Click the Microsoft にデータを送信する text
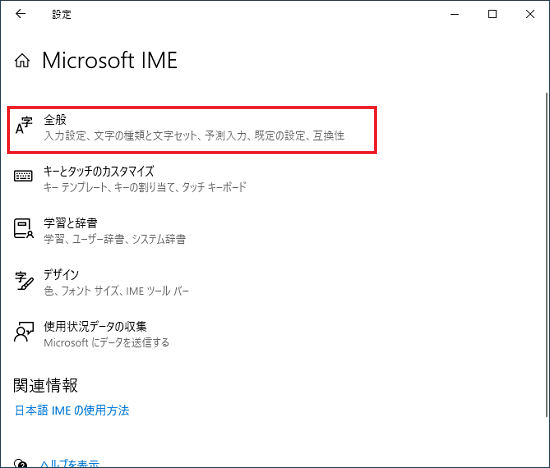550x468 pixels. (106, 342)
